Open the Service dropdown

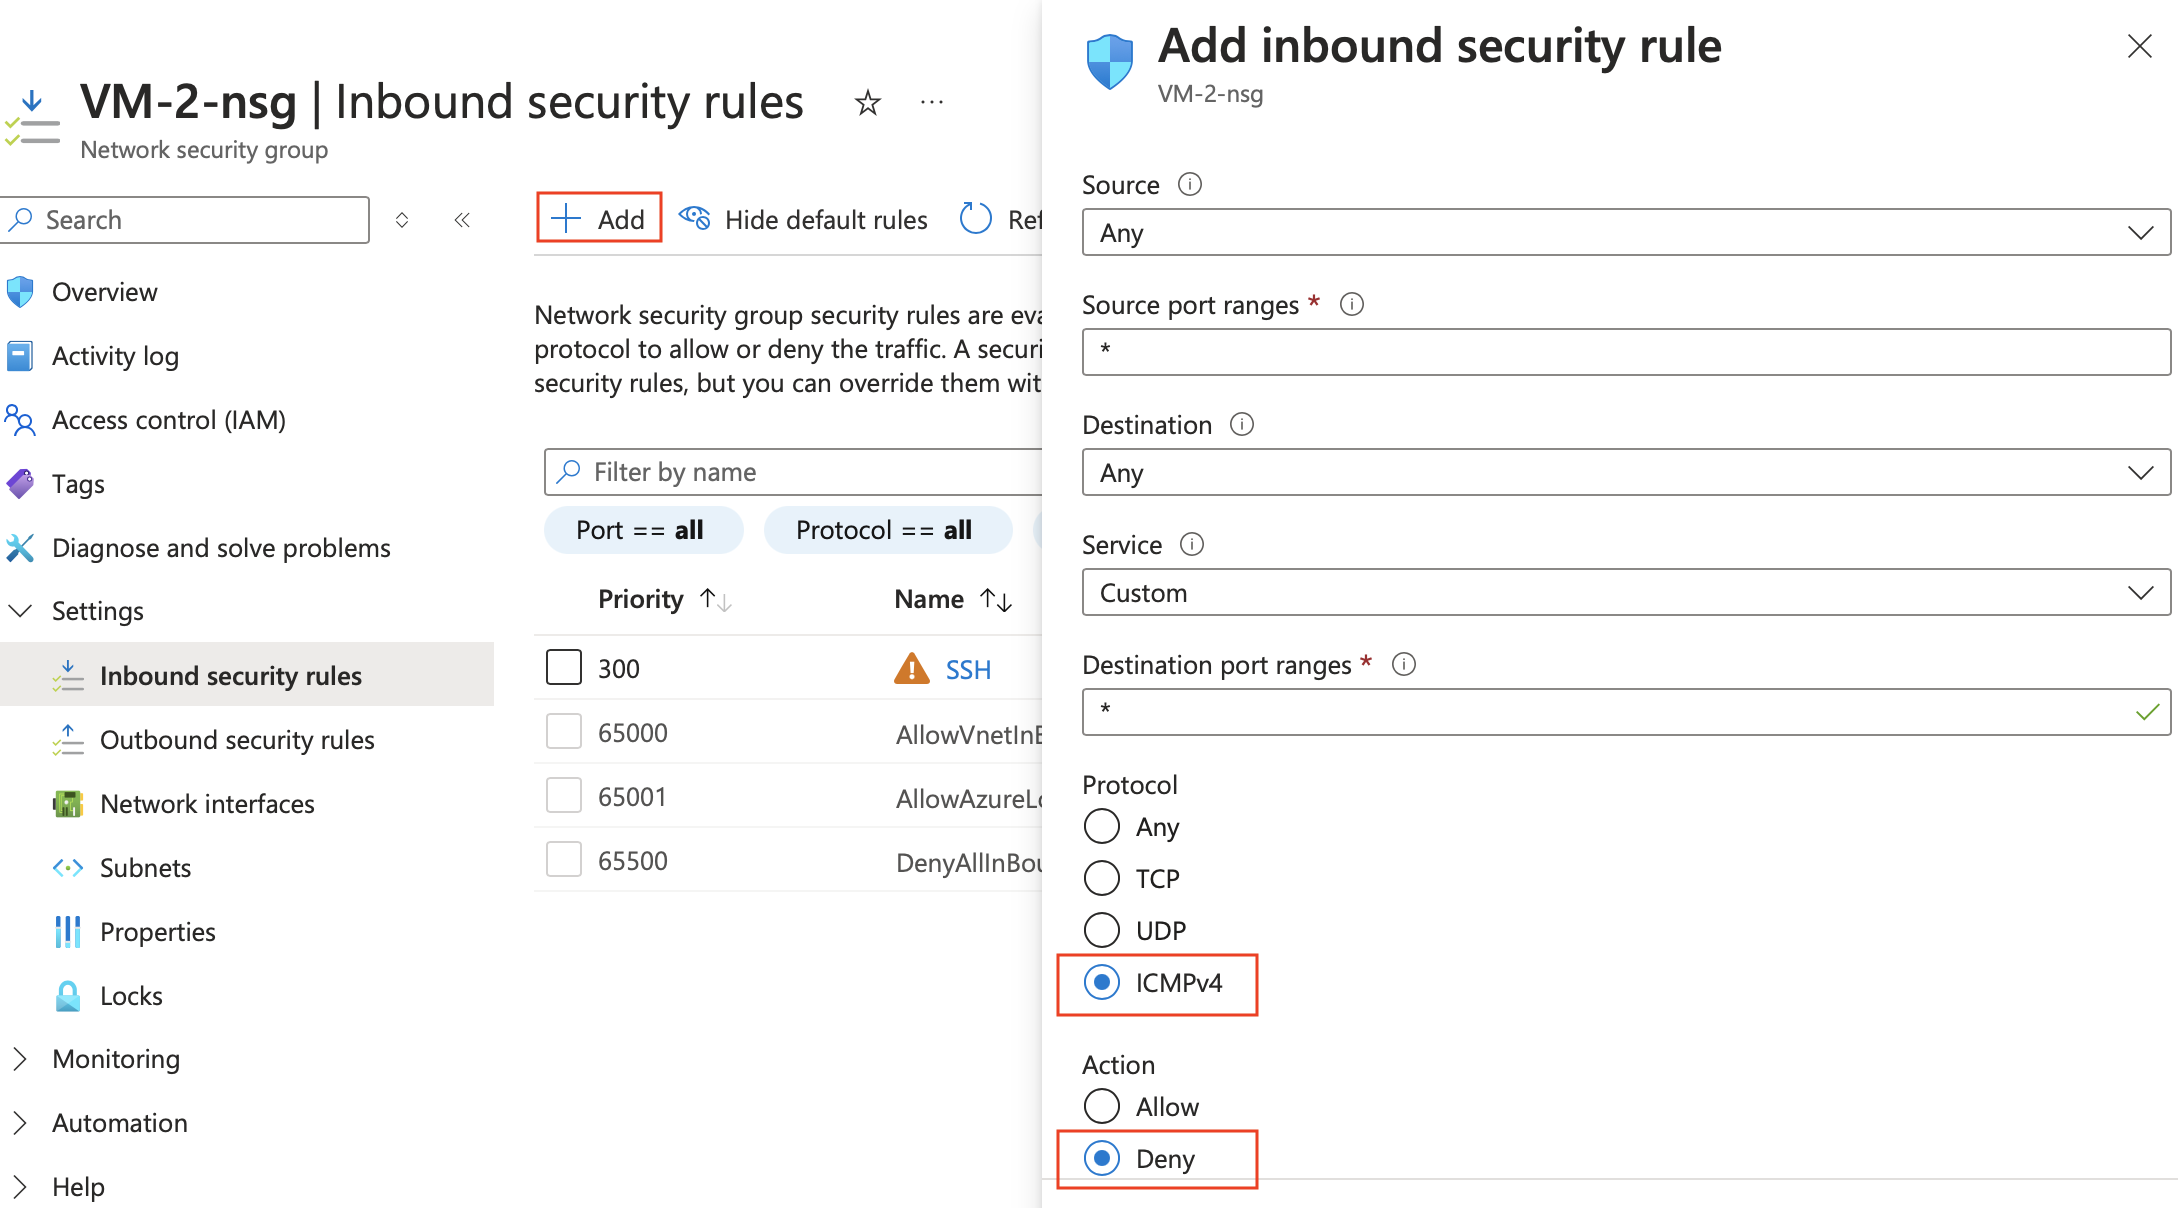[1626, 592]
